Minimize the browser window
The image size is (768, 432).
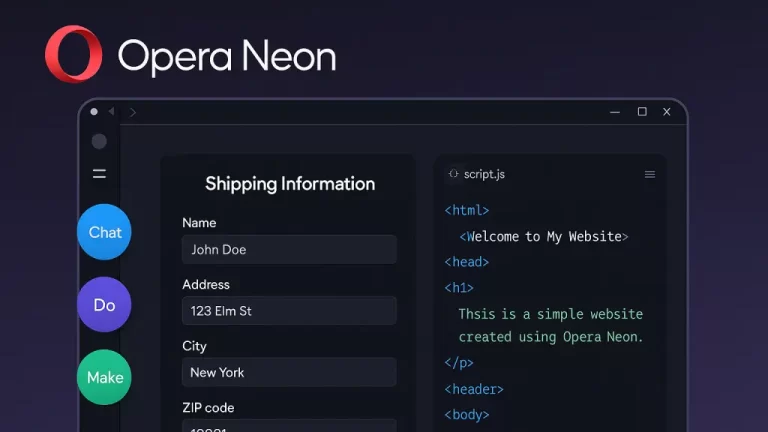pyautogui.click(x=615, y=112)
